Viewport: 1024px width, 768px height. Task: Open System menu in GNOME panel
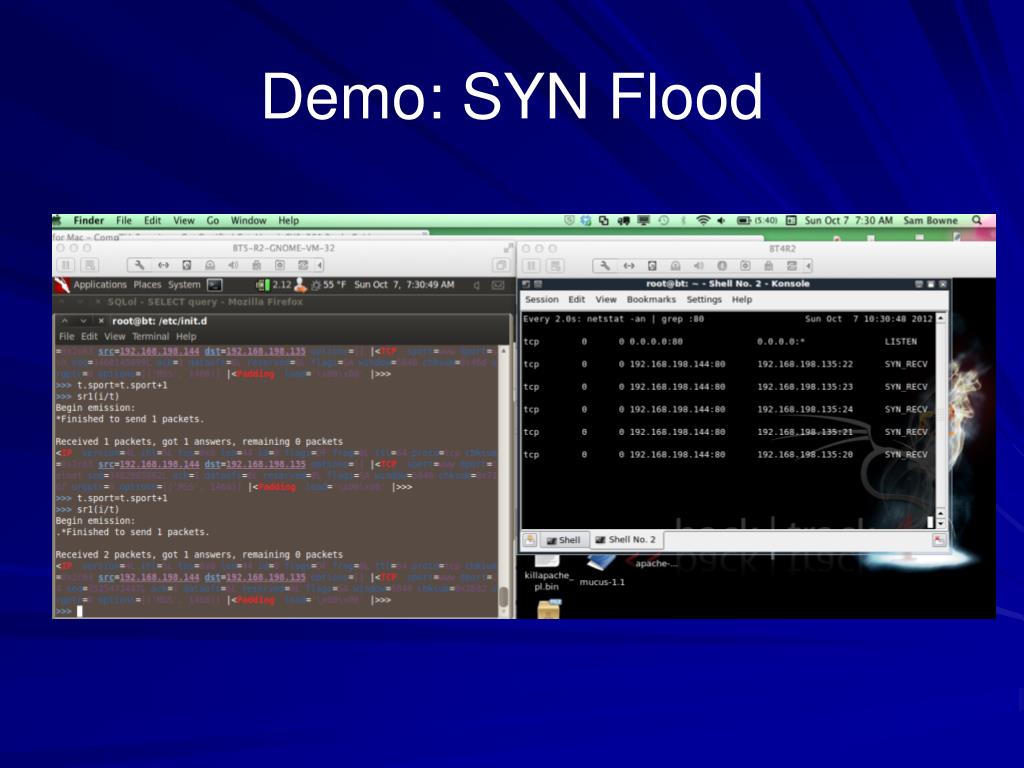[184, 285]
